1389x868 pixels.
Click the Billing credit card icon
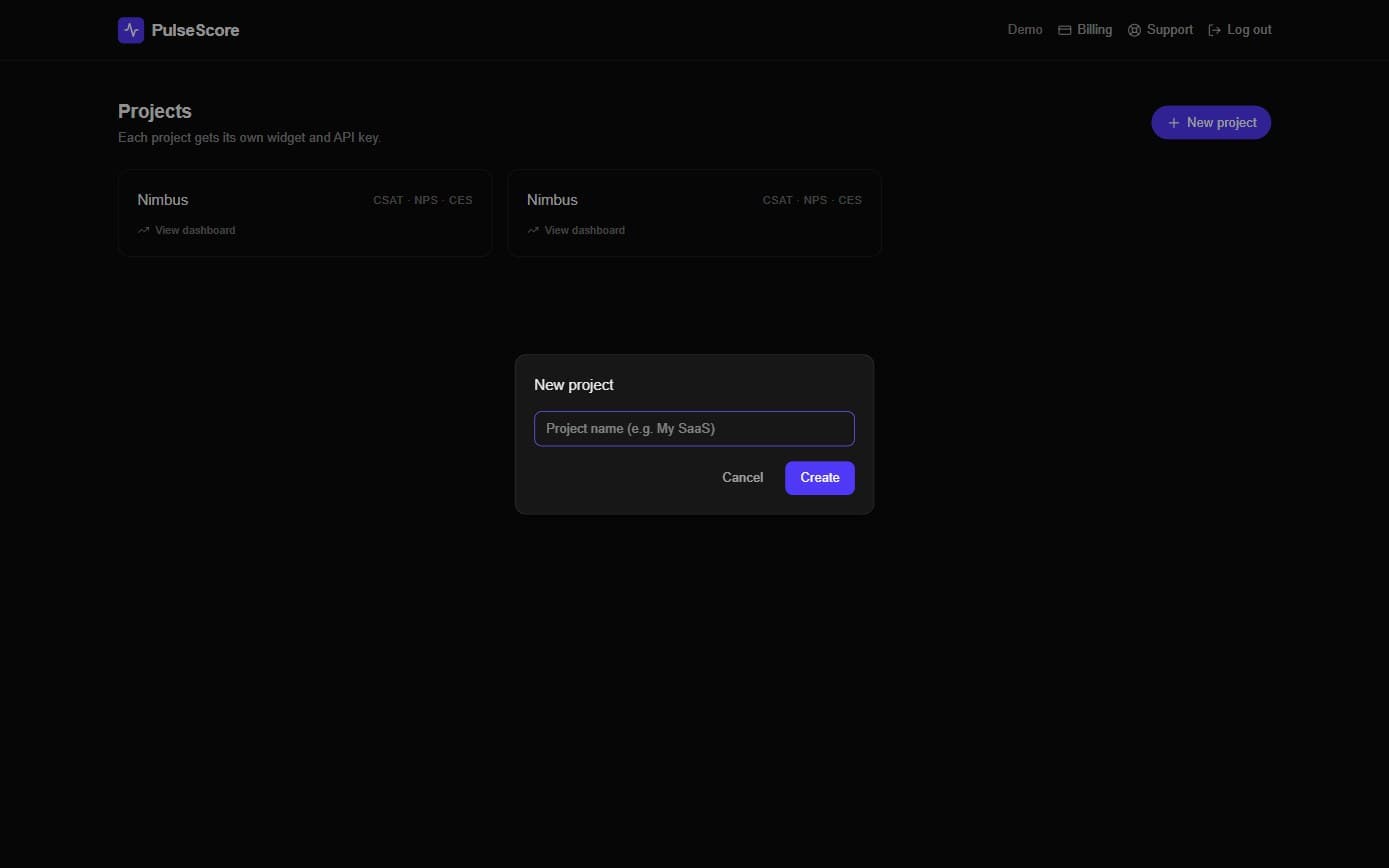tap(1065, 30)
